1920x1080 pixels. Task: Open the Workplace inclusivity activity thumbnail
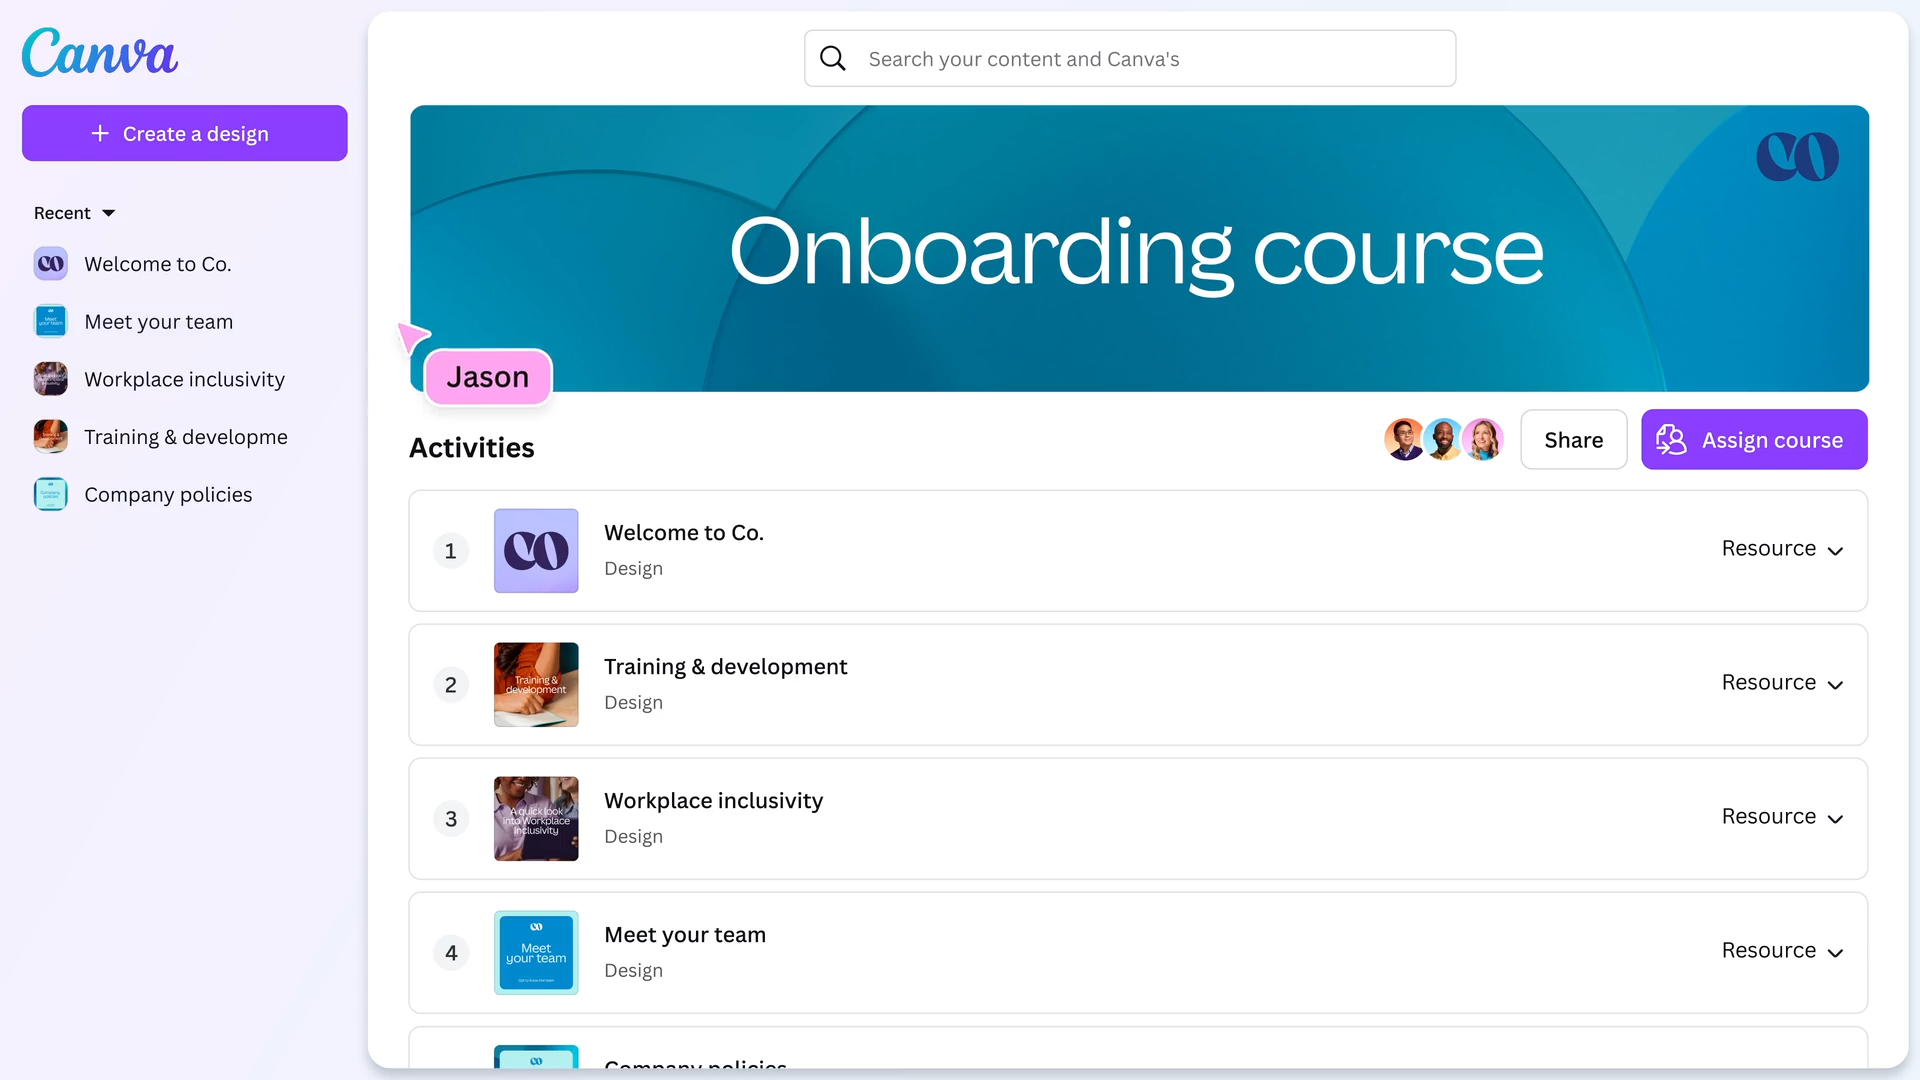[536, 819]
